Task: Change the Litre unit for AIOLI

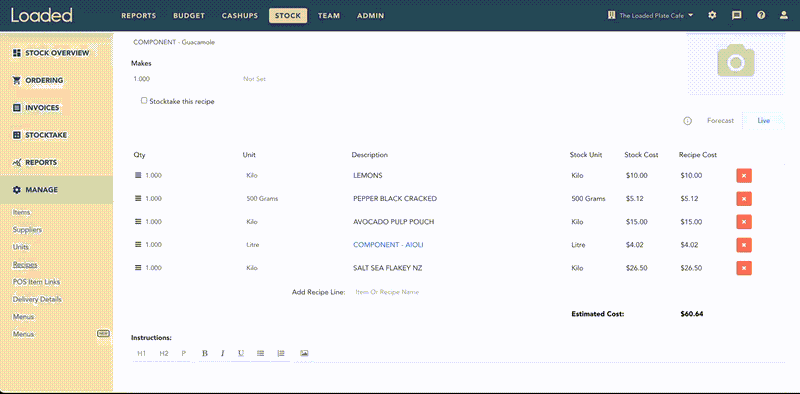Action: pyautogui.click(x=253, y=245)
